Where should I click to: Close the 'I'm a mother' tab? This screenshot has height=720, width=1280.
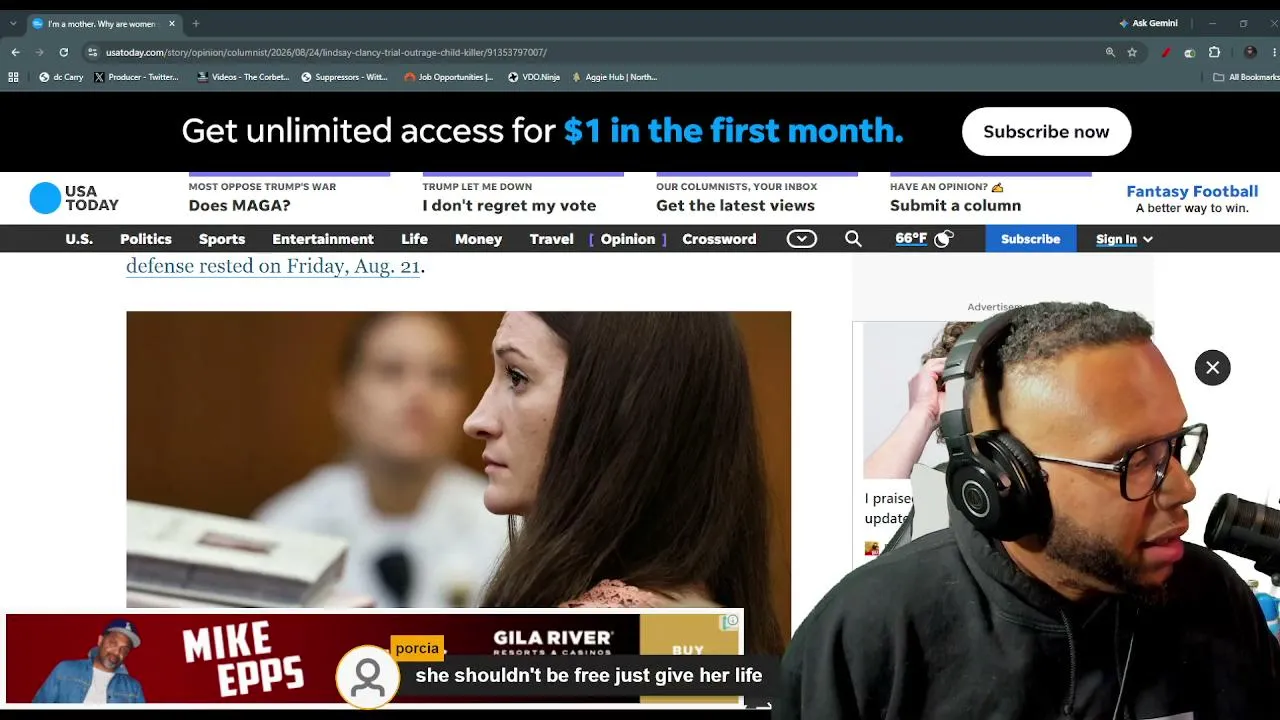[x=172, y=23]
